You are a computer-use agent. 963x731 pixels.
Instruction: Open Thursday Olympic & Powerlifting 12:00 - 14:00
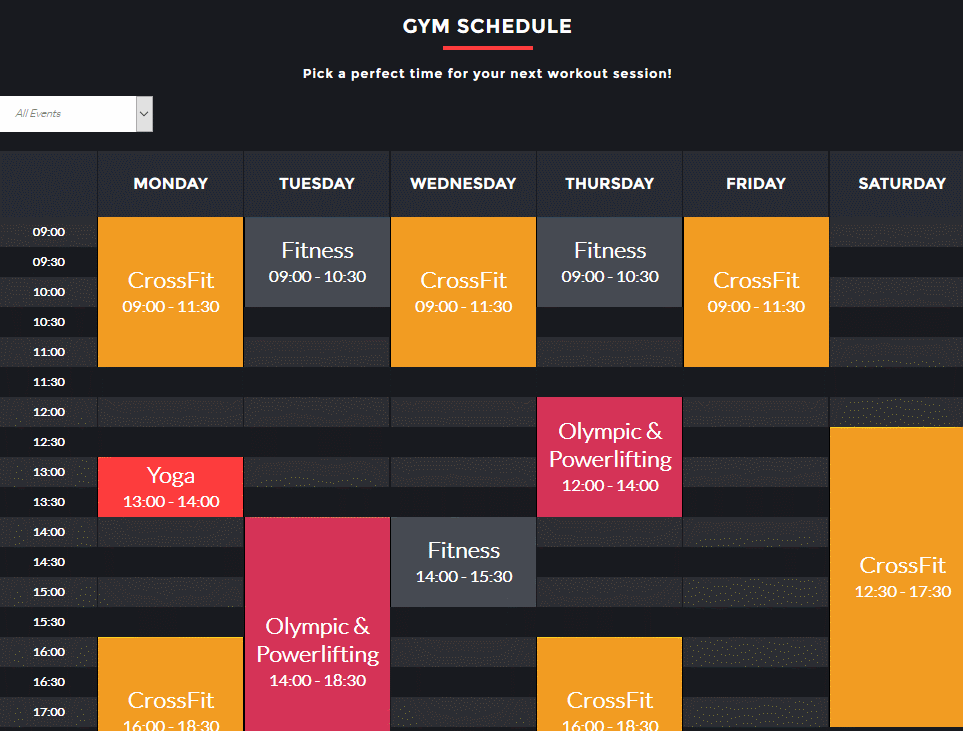tap(610, 457)
